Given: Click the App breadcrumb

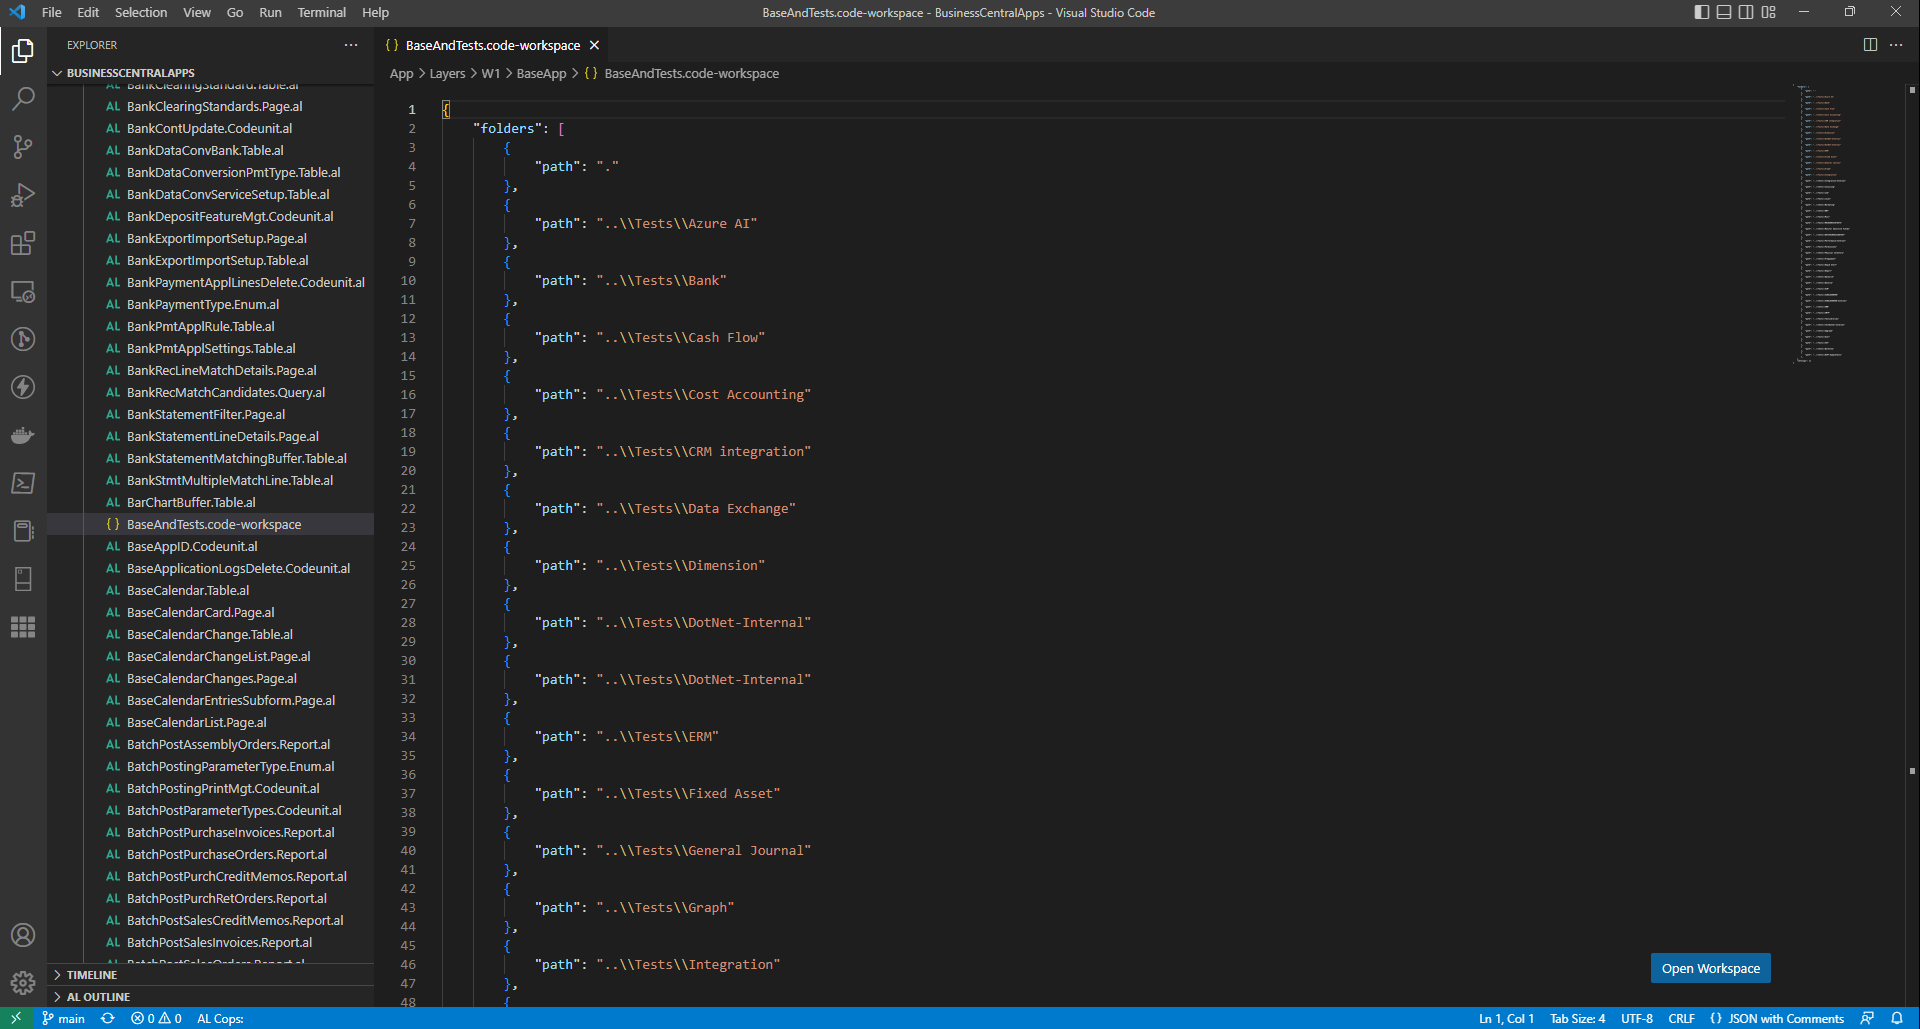Looking at the screenshot, I should [x=401, y=74].
